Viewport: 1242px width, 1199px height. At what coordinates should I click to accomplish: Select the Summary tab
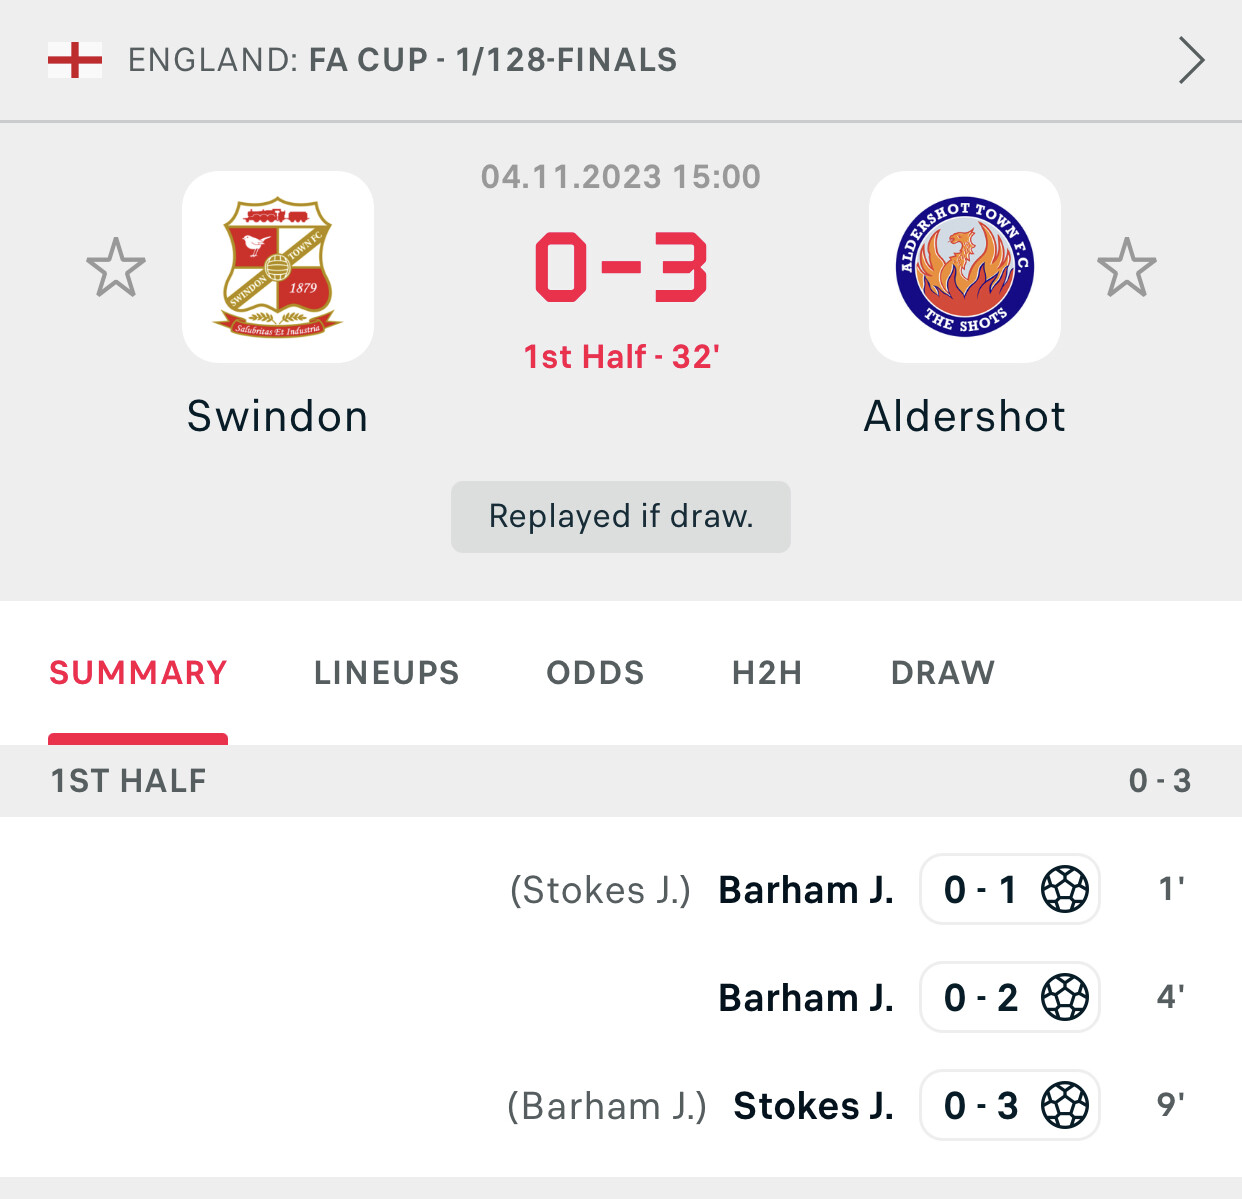click(x=138, y=673)
